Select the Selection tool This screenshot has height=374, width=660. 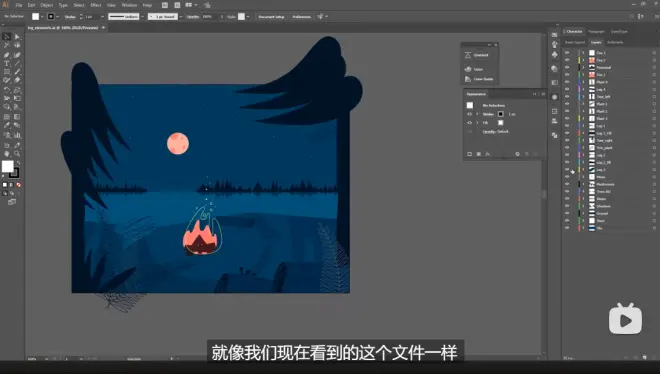(7, 37)
